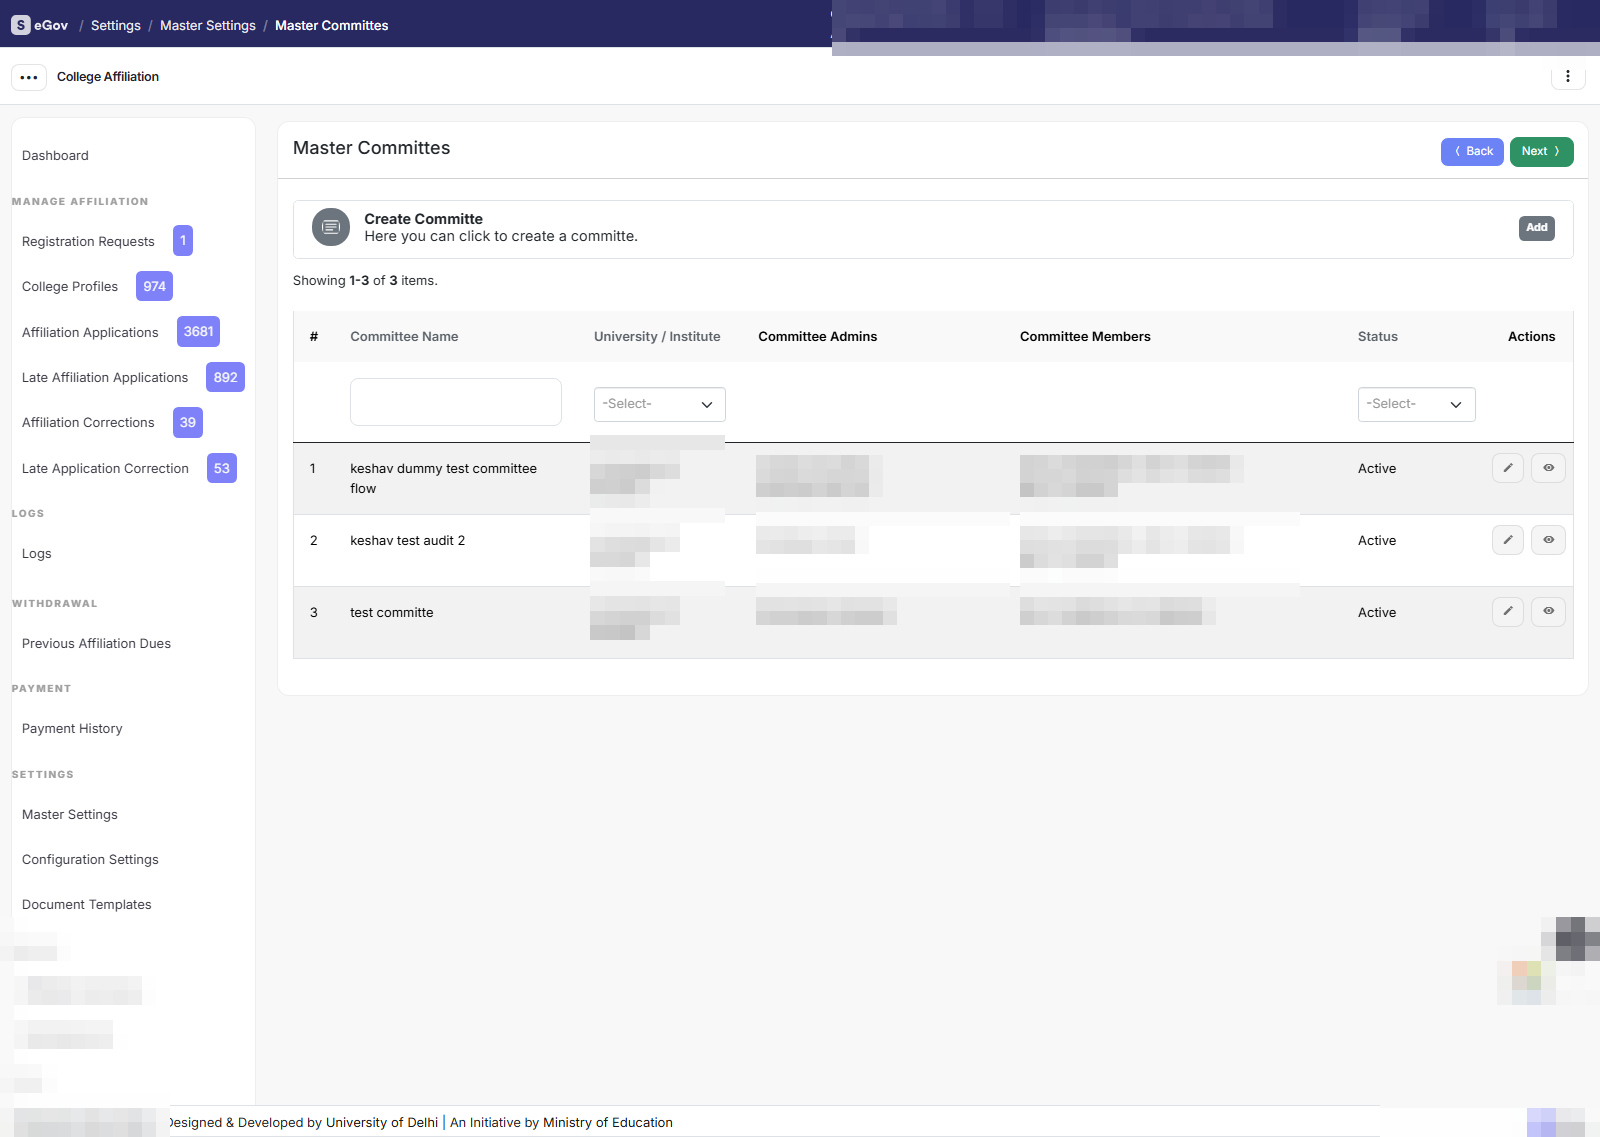Click the eGov brand name text
Screen dimensions: 1600x1137
[x=51, y=26]
